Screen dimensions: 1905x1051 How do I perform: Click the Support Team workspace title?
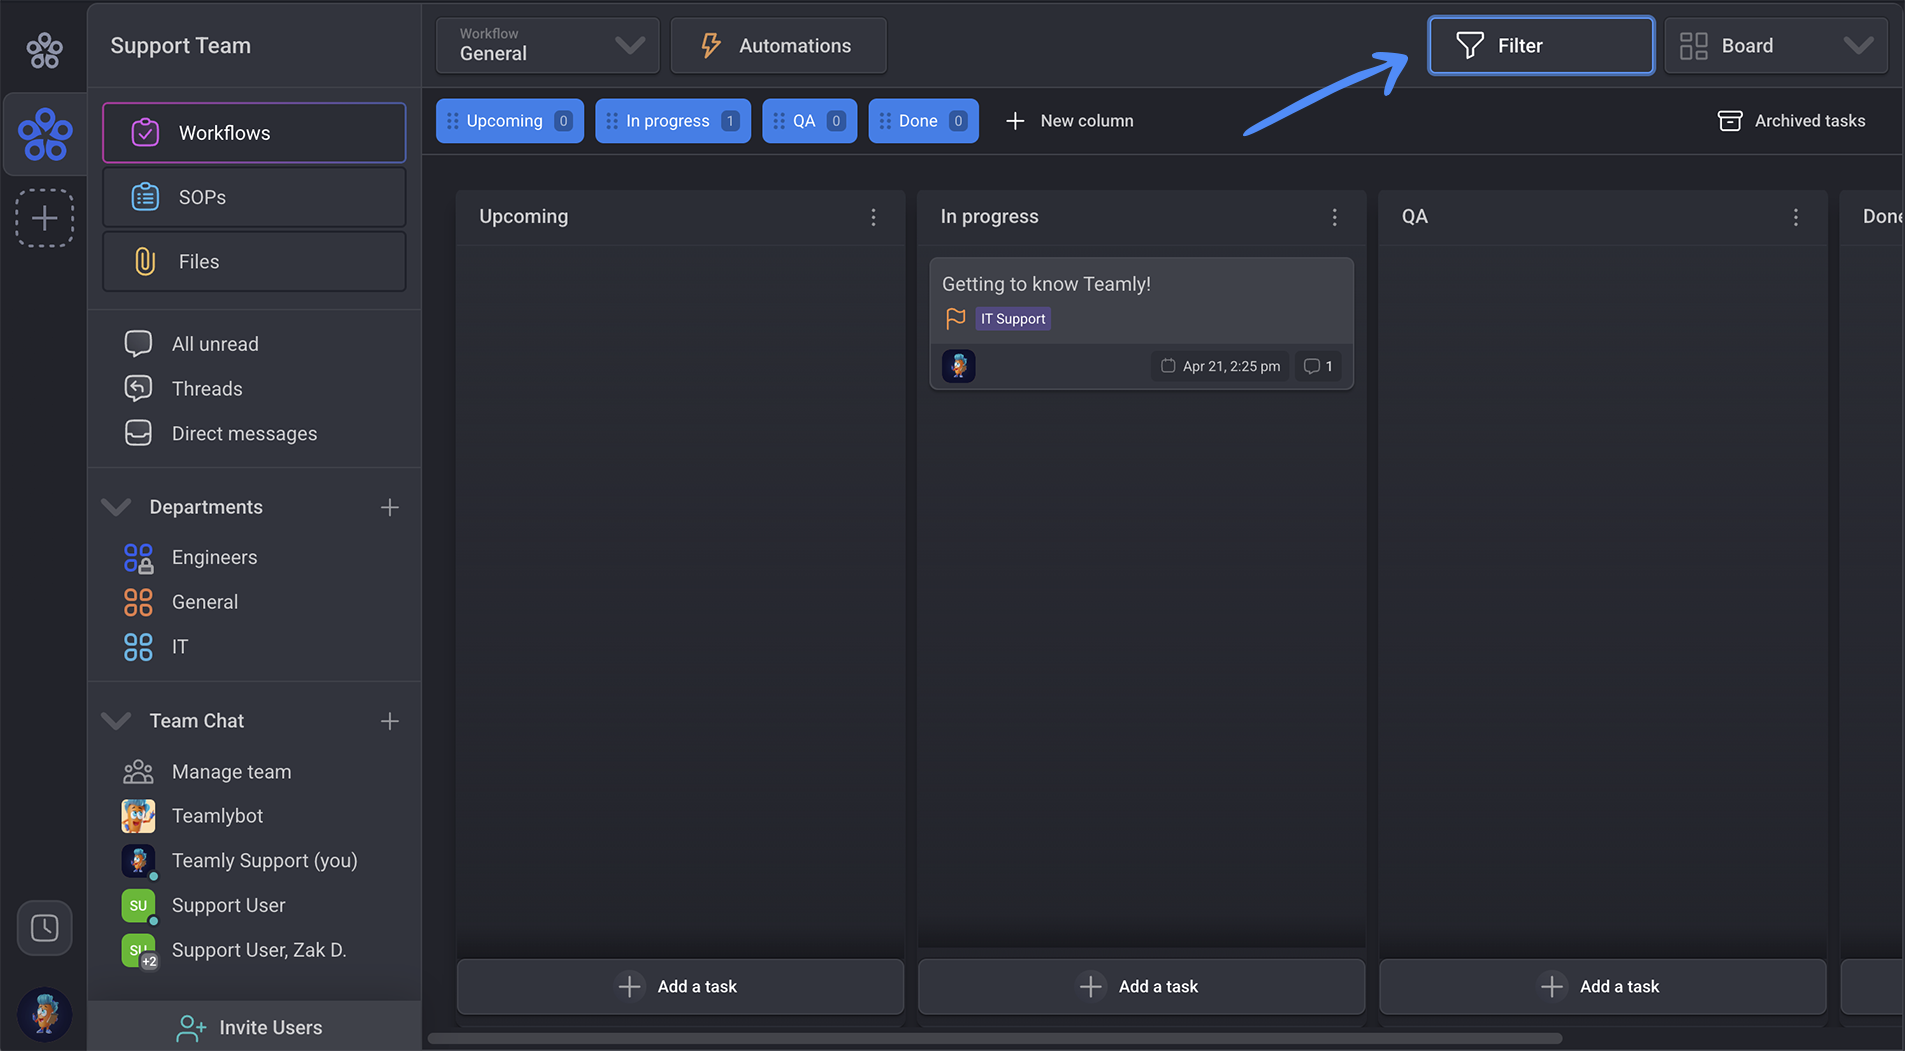(181, 46)
